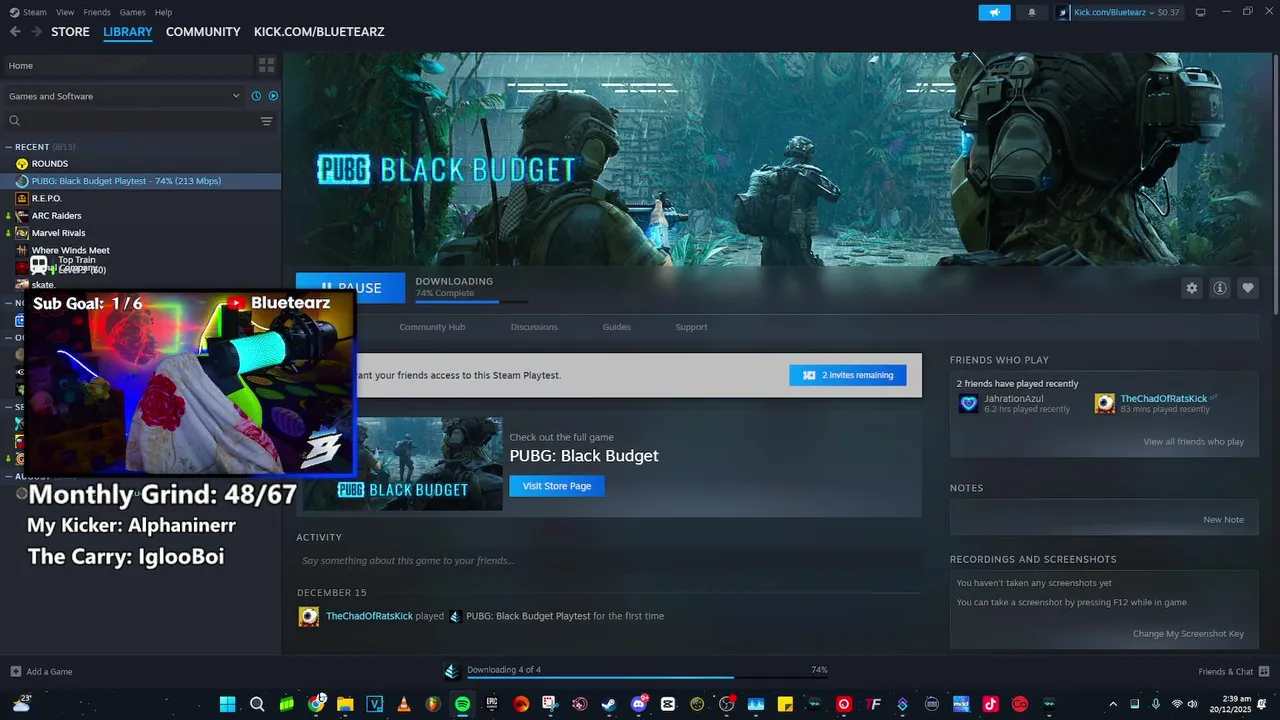Open the View menu
The image size is (1280, 720).
click(65, 12)
